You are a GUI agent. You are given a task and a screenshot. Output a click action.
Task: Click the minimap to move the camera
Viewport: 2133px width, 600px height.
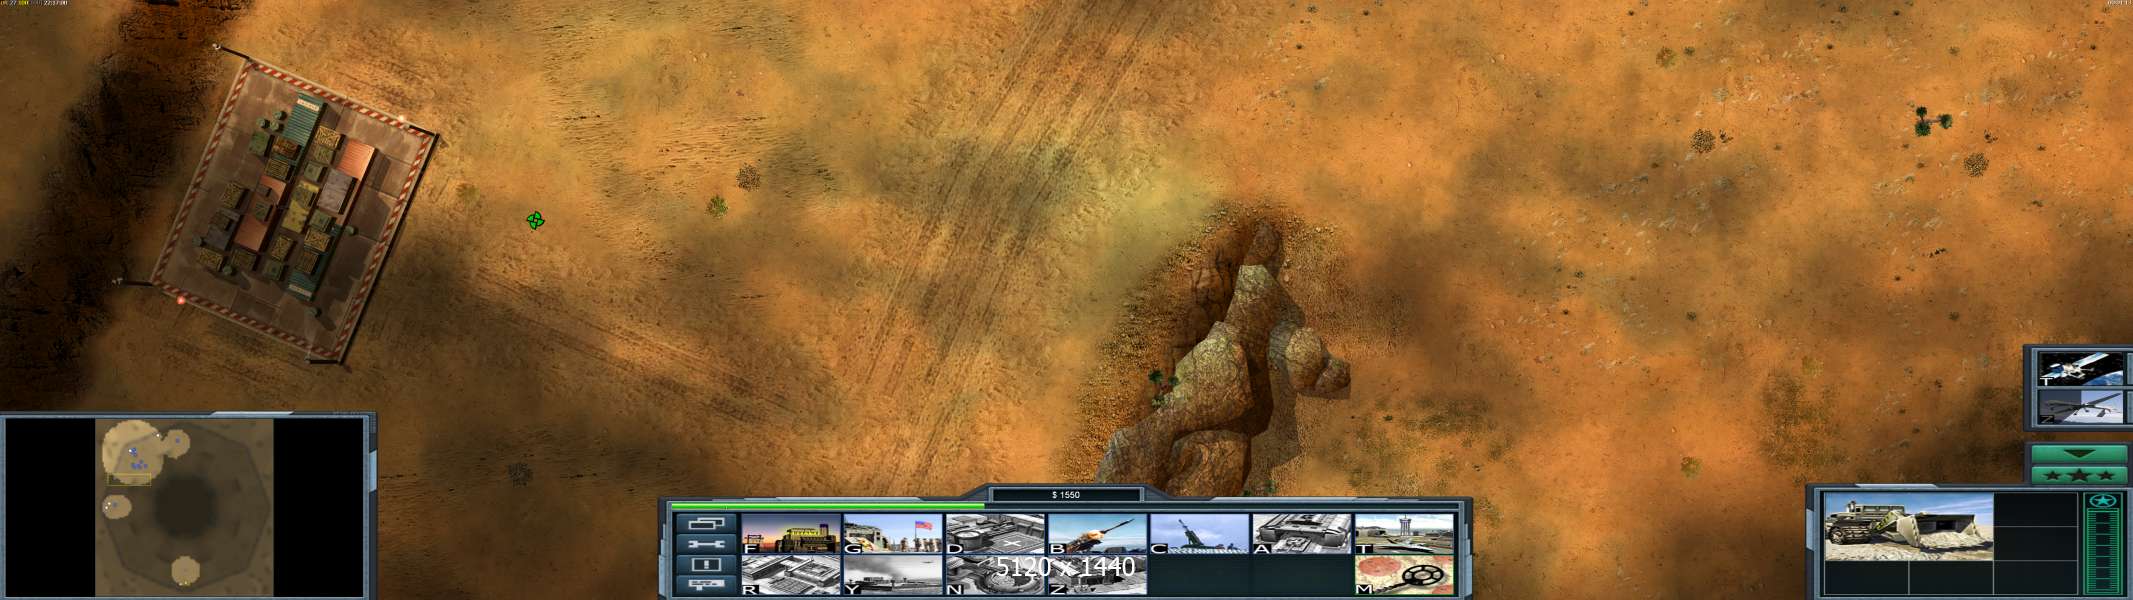pos(185,507)
